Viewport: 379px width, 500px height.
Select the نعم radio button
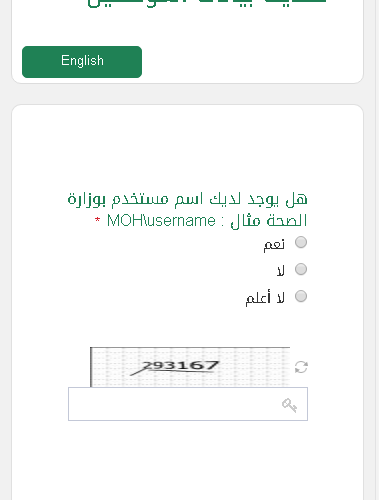click(301, 242)
